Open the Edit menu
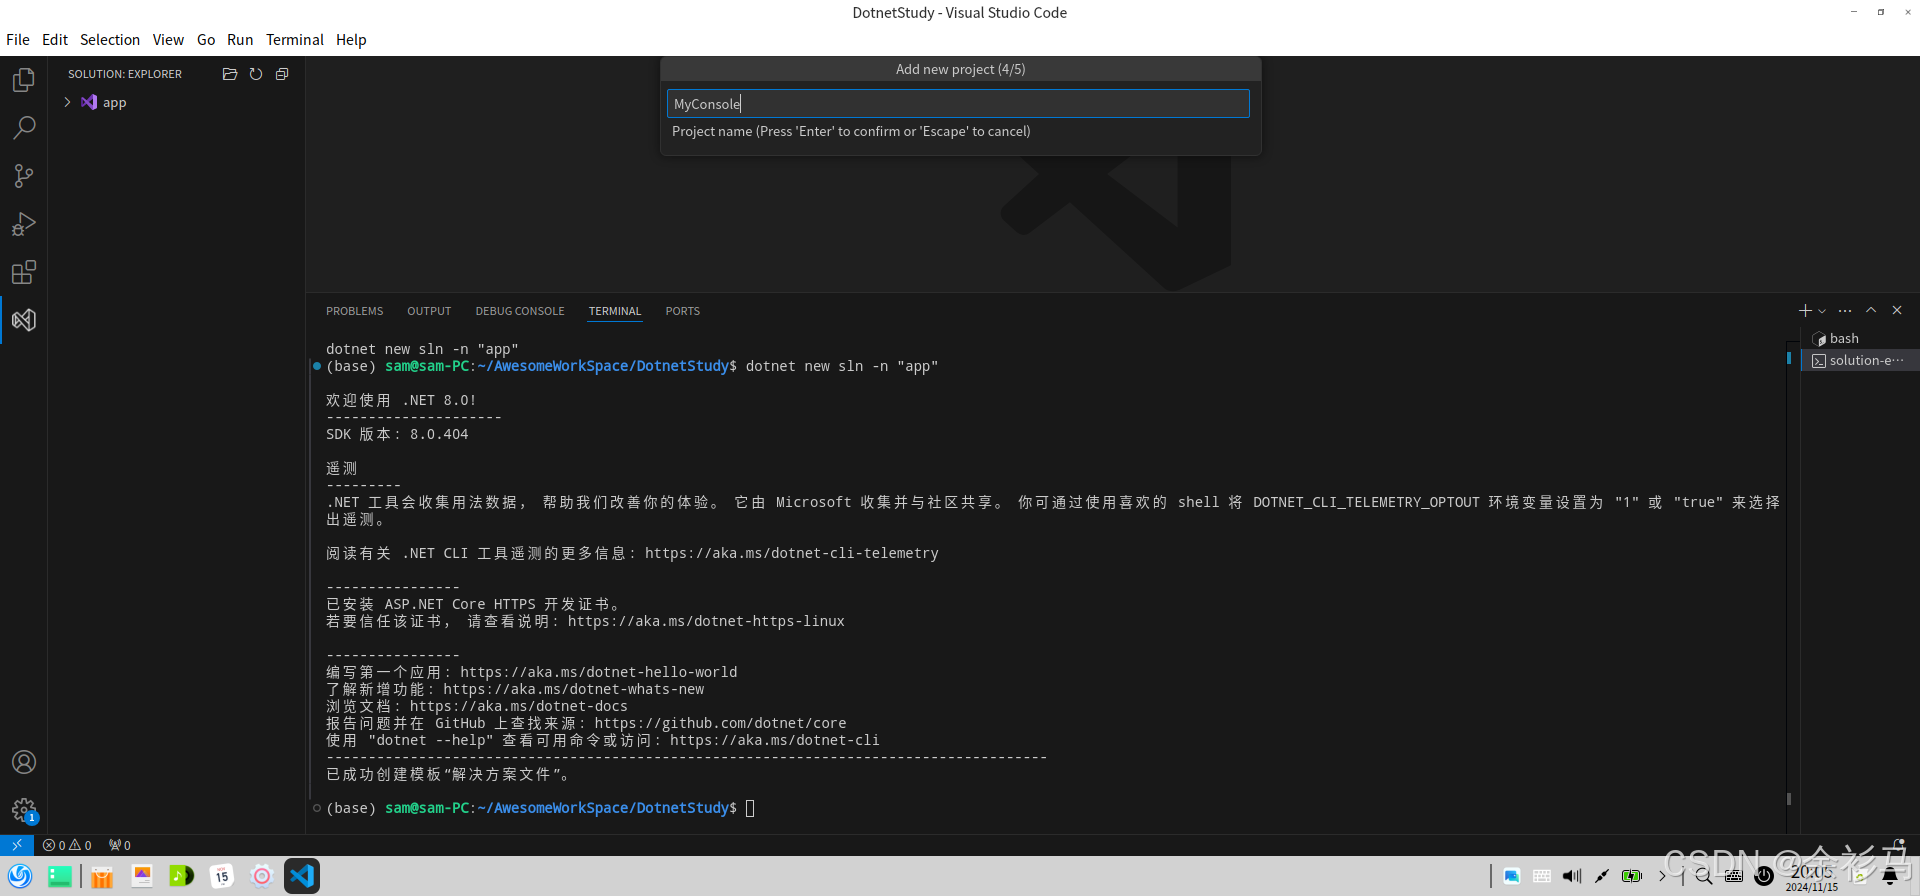Viewport: 1920px width, 896px height. 55,40
